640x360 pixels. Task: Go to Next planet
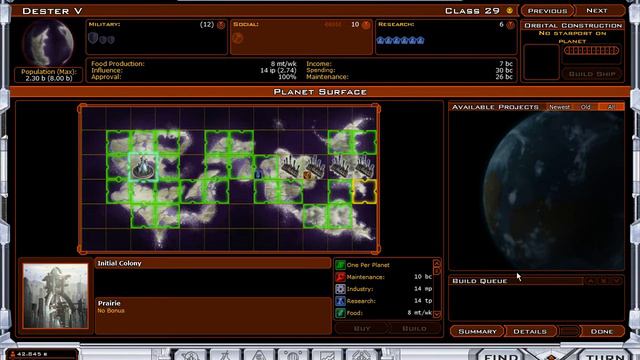(x=597, y=11)
